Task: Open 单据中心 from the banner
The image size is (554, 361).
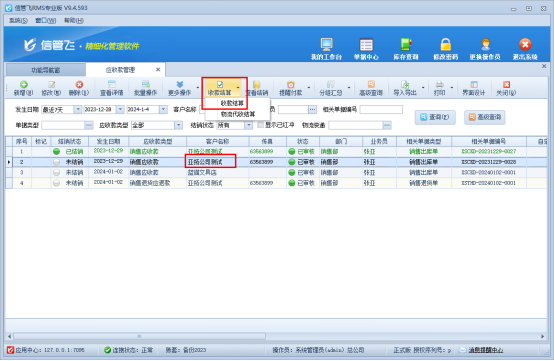Action: click(x=366, y=49)
